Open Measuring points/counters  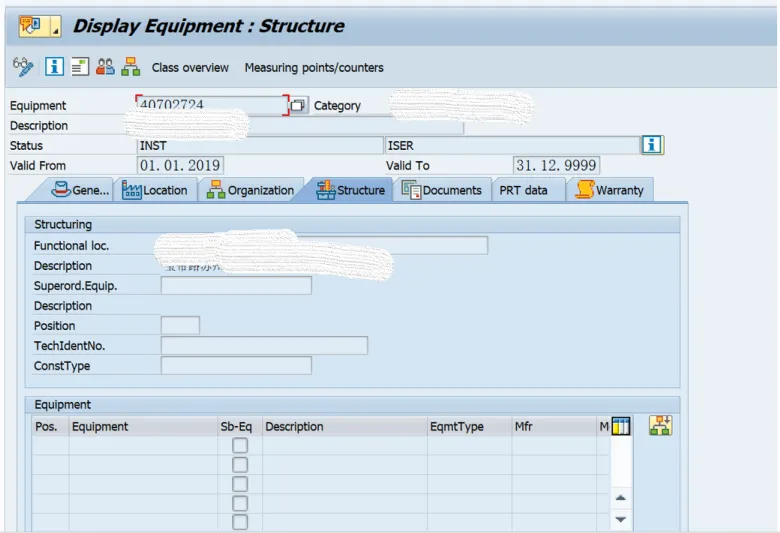pyautogui.click(x=314, y=68)
